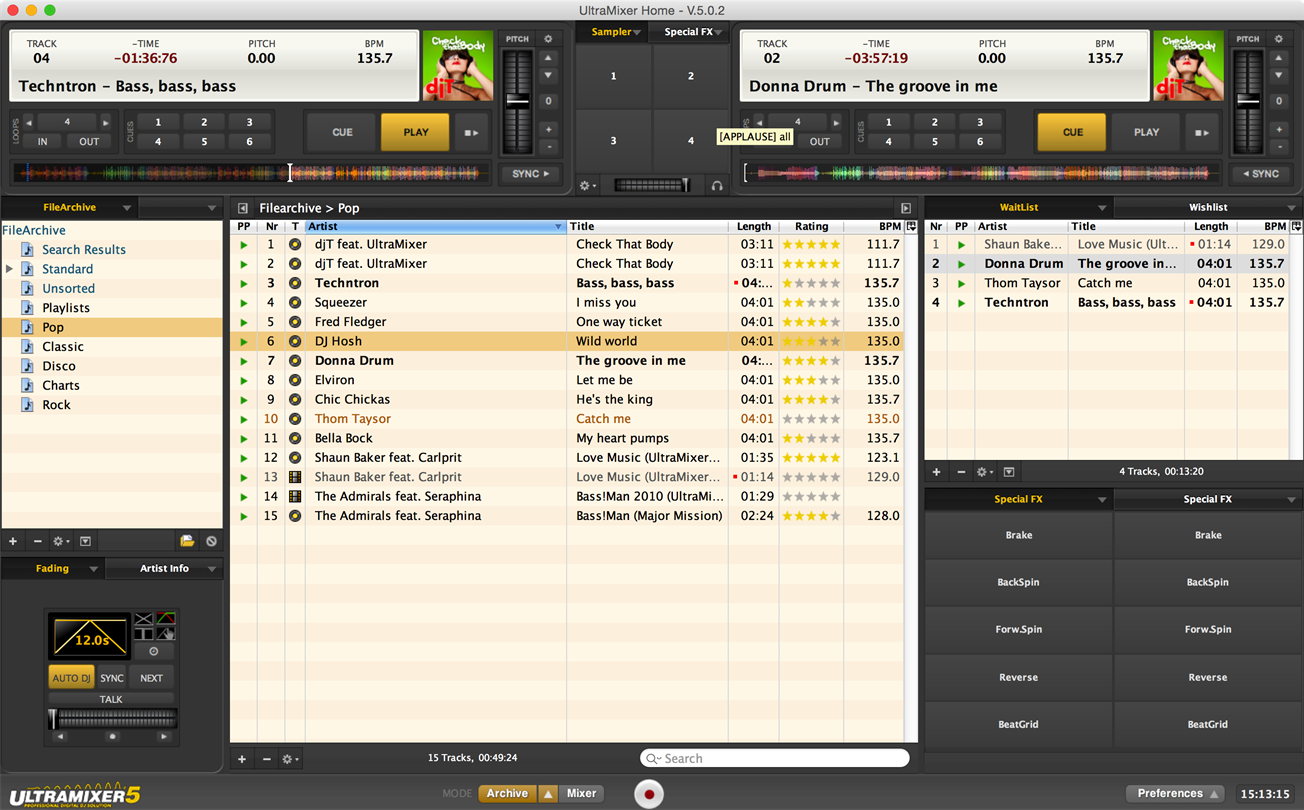Click the fade timer clock icon

(154, 651)
